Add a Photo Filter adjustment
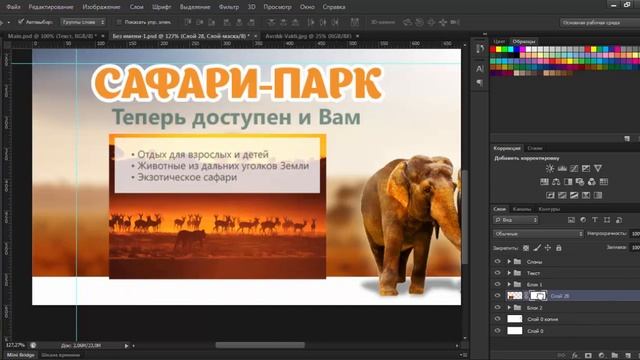Screen dimensions: 640x360 580,182
